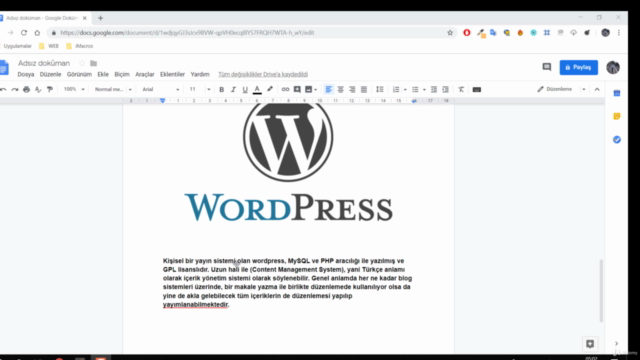Image resolution: width=640 pixels, height=360 pixels.
Task: Click 'Tüm değişiklikler Drive'a kaydedildi' link
Action: click(x=263, y=74)
